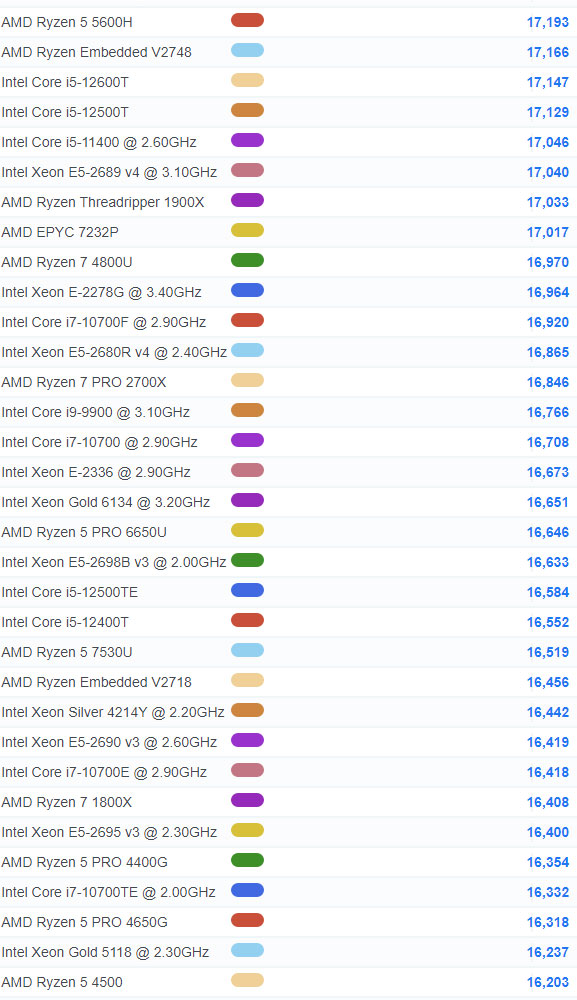Open Intel Xeon E5-2689 v4 @ 3.10GHz
The width and height of the screenshot is (577, 1000).
[109, 172]
